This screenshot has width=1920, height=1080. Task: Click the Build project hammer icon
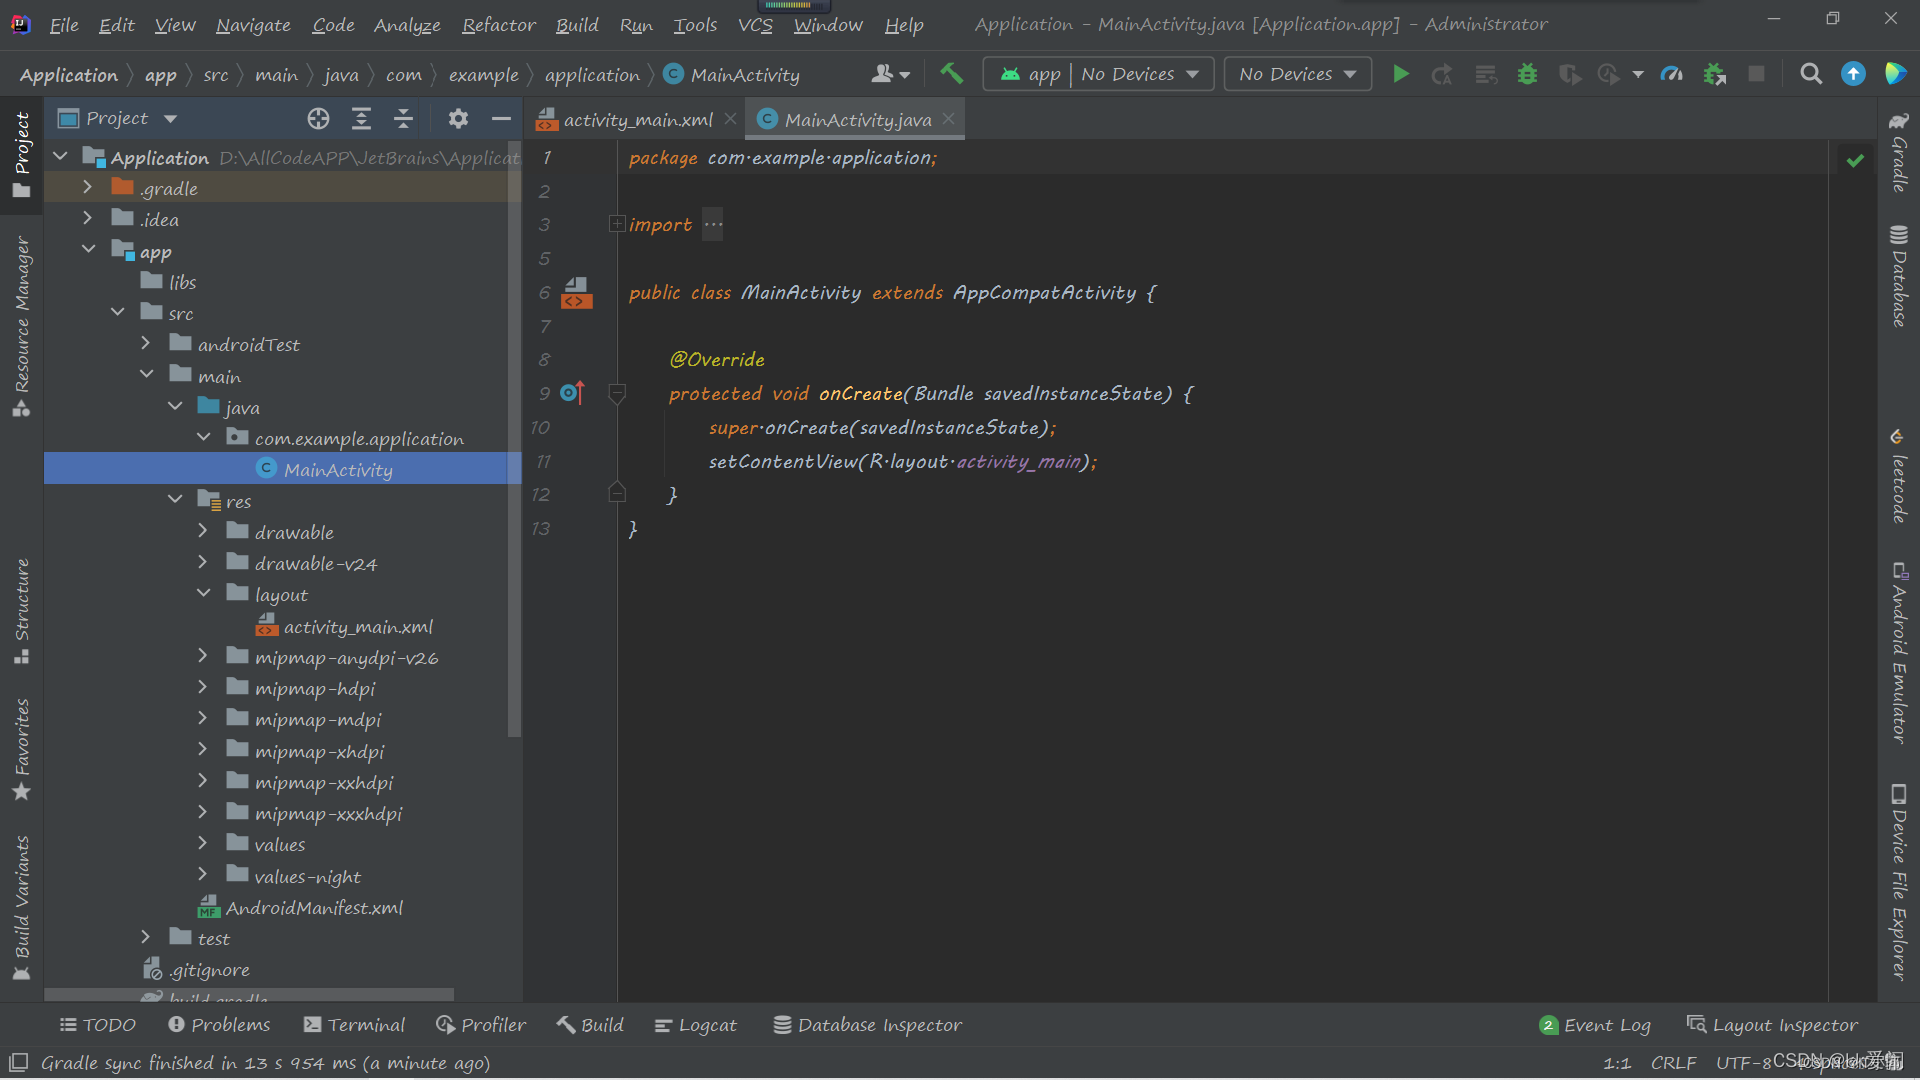pos(951,74)
